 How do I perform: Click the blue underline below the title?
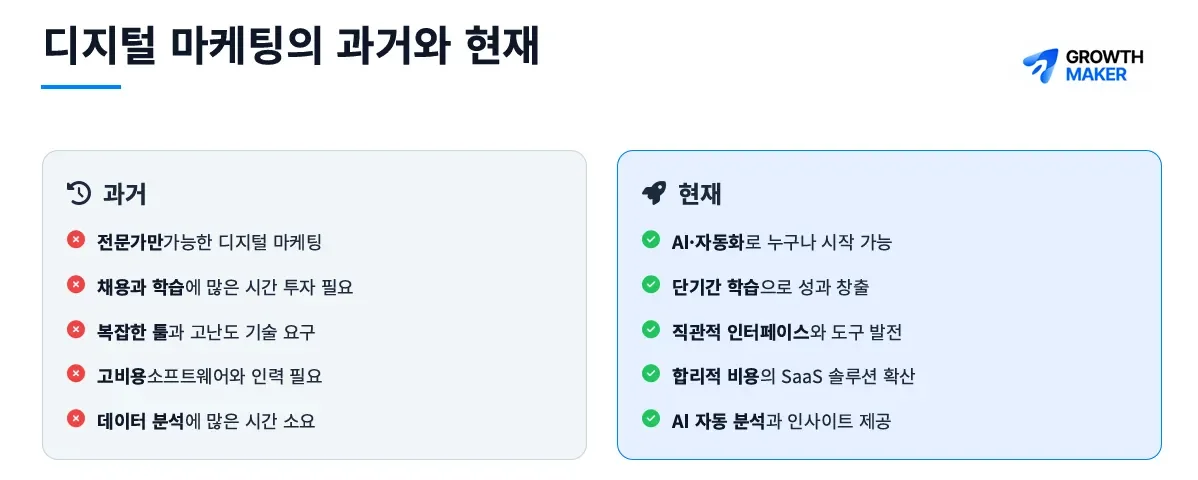coord(81,87)
